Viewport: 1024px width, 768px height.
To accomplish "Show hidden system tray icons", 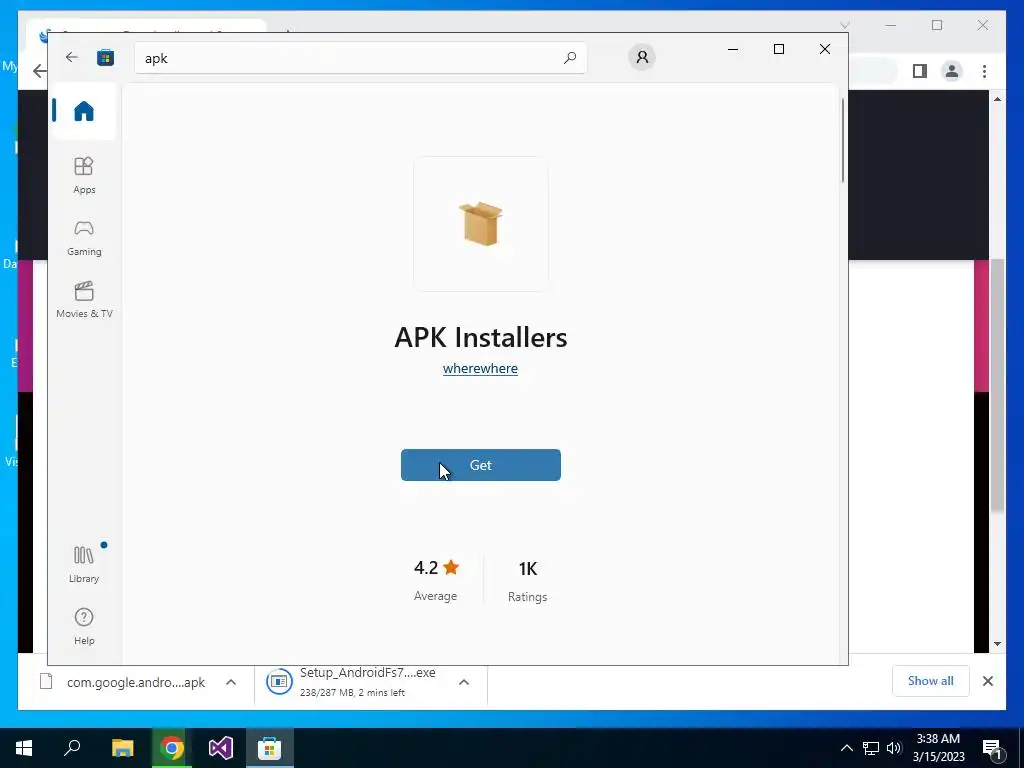I will tap(846, 748).
